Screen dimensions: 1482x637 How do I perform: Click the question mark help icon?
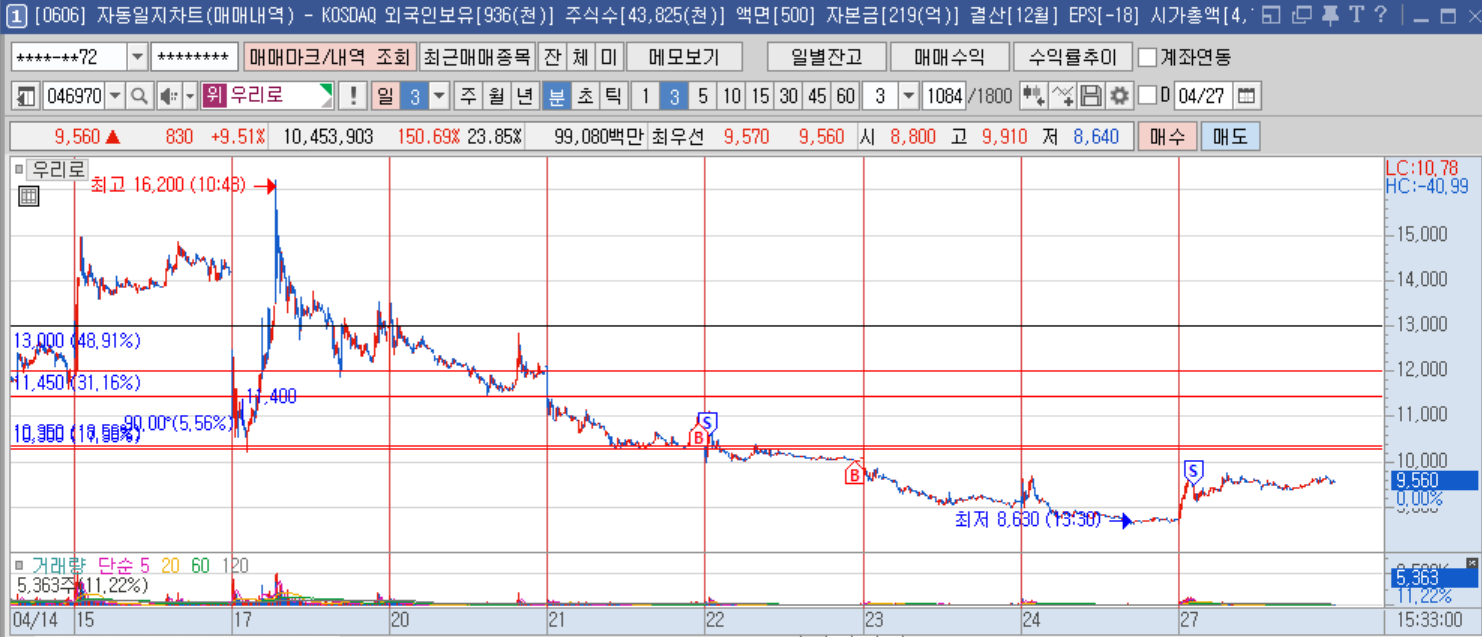pyautogui.click(x=1381, y=15)
